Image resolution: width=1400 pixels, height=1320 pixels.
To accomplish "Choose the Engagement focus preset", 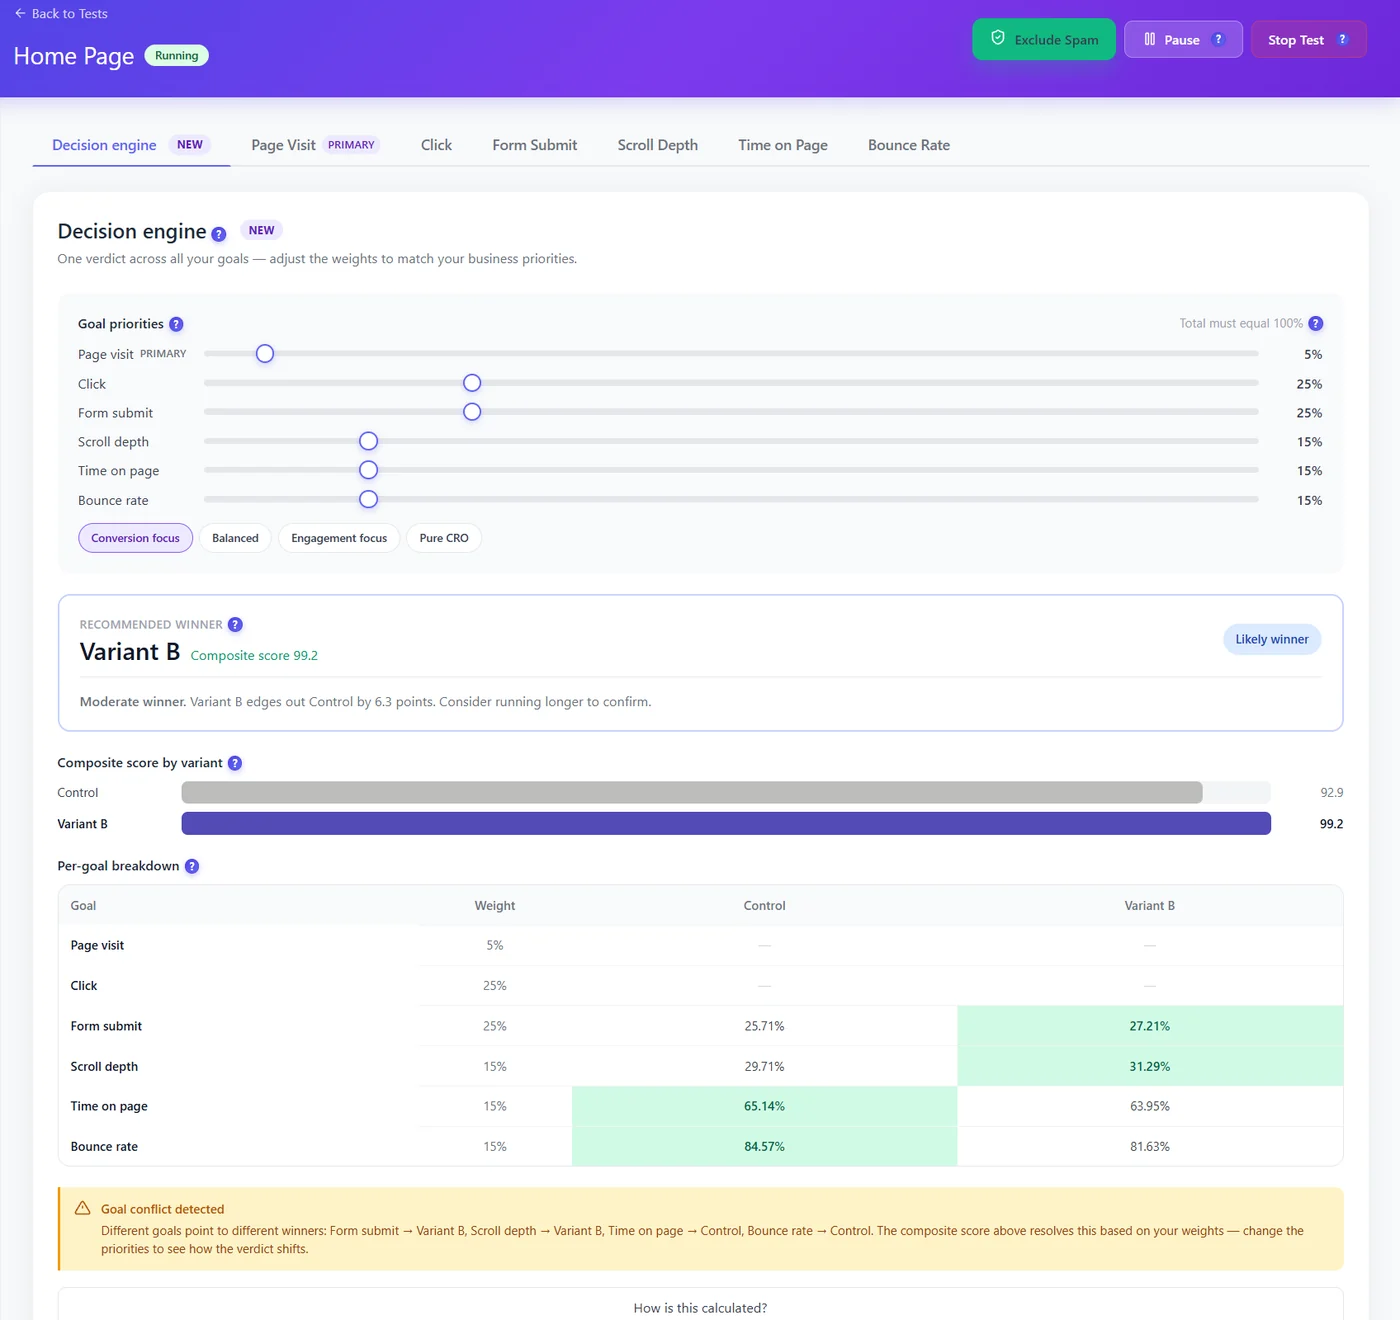I will (x=339, y=538).
